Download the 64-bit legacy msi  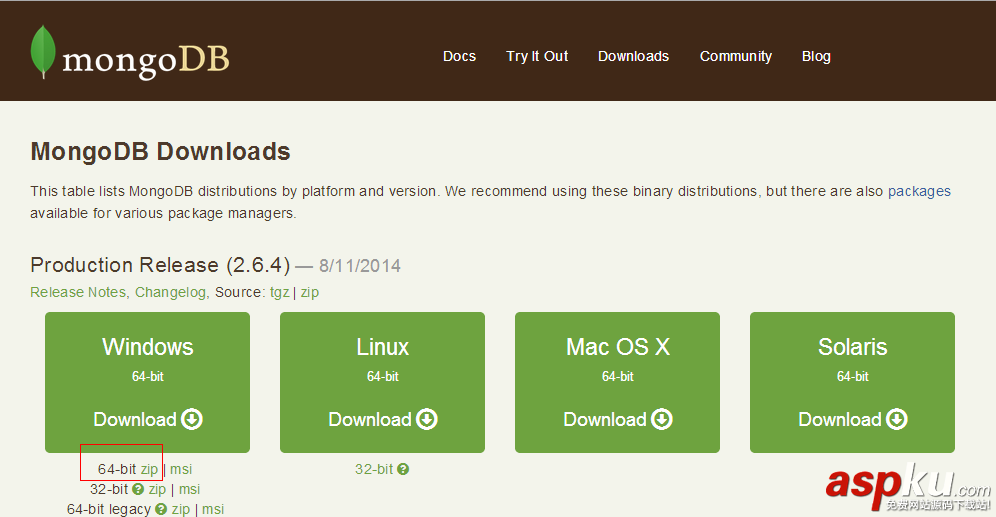pos(213,509)
